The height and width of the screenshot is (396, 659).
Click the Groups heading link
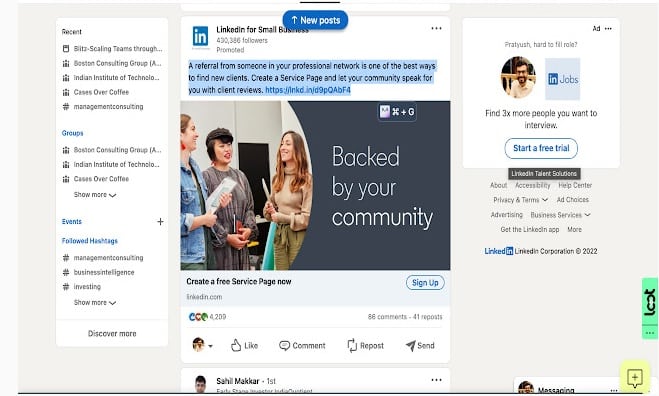pos(72,133)
